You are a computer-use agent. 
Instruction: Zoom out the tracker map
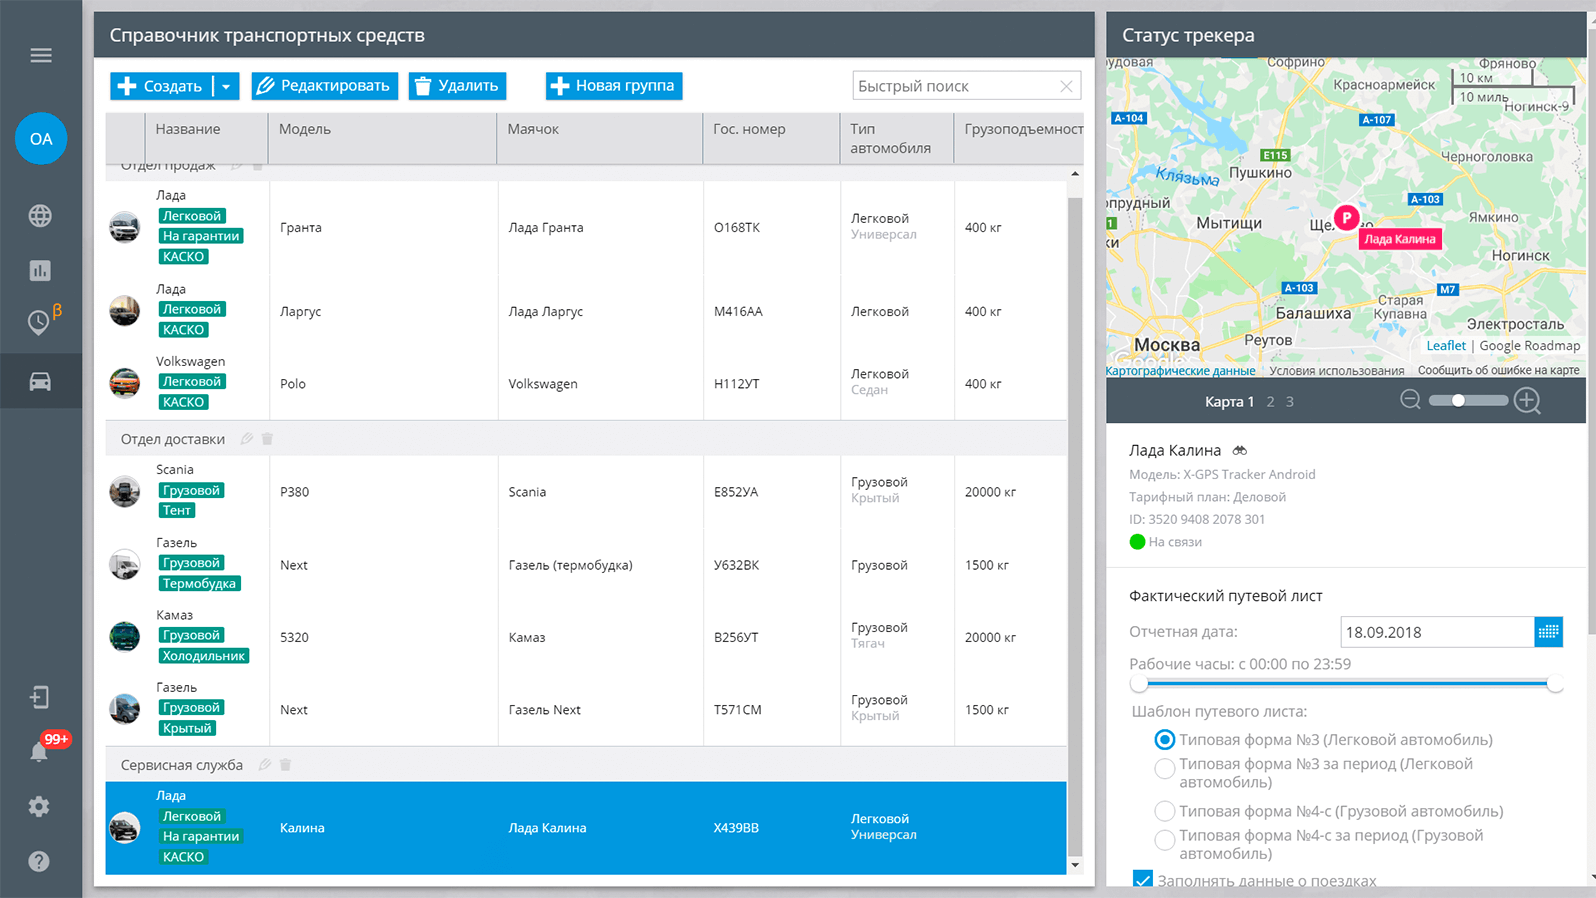click(1410, 400)
